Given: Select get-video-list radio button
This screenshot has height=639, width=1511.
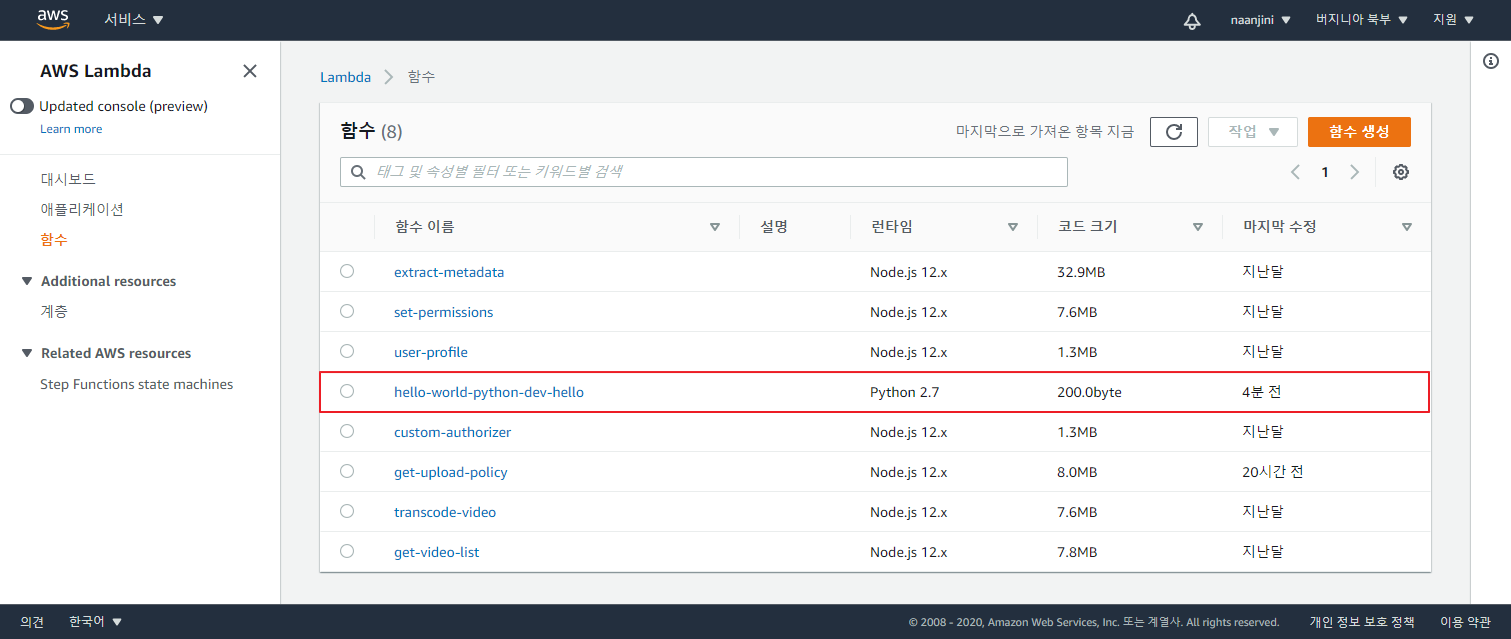Looking at the screenshot, I should 347,551.
